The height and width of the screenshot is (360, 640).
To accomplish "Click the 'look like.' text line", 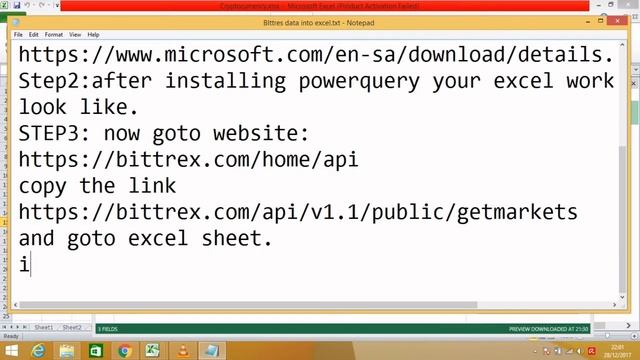I will (78, 107).
